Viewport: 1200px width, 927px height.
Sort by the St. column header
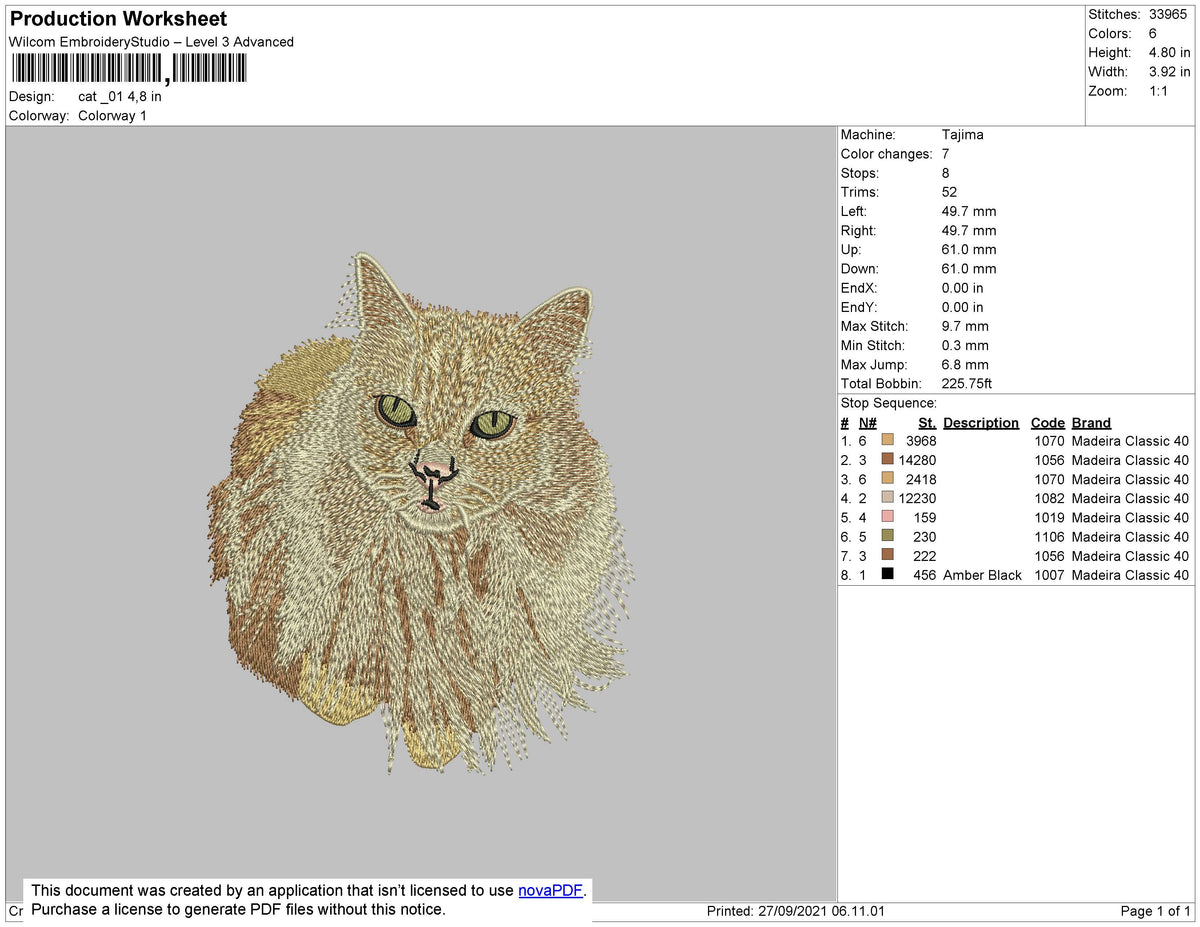pyautogui.click(x=925, y=422)
